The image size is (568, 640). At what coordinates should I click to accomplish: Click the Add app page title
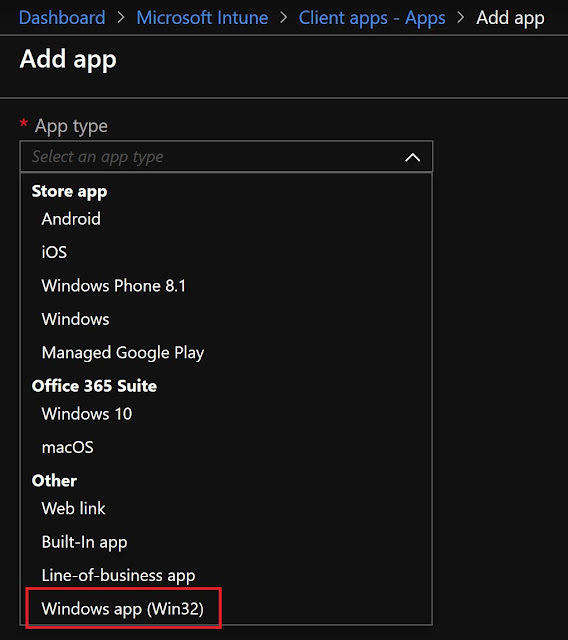point(68,60)
